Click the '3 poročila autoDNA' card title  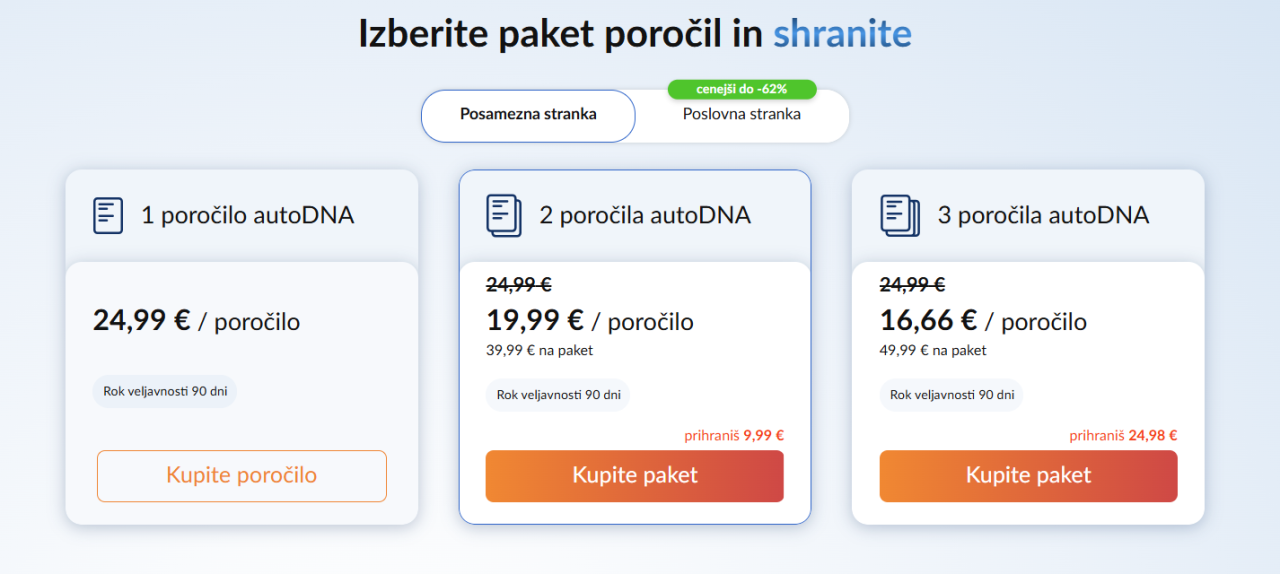click(x=1043, y=215)
